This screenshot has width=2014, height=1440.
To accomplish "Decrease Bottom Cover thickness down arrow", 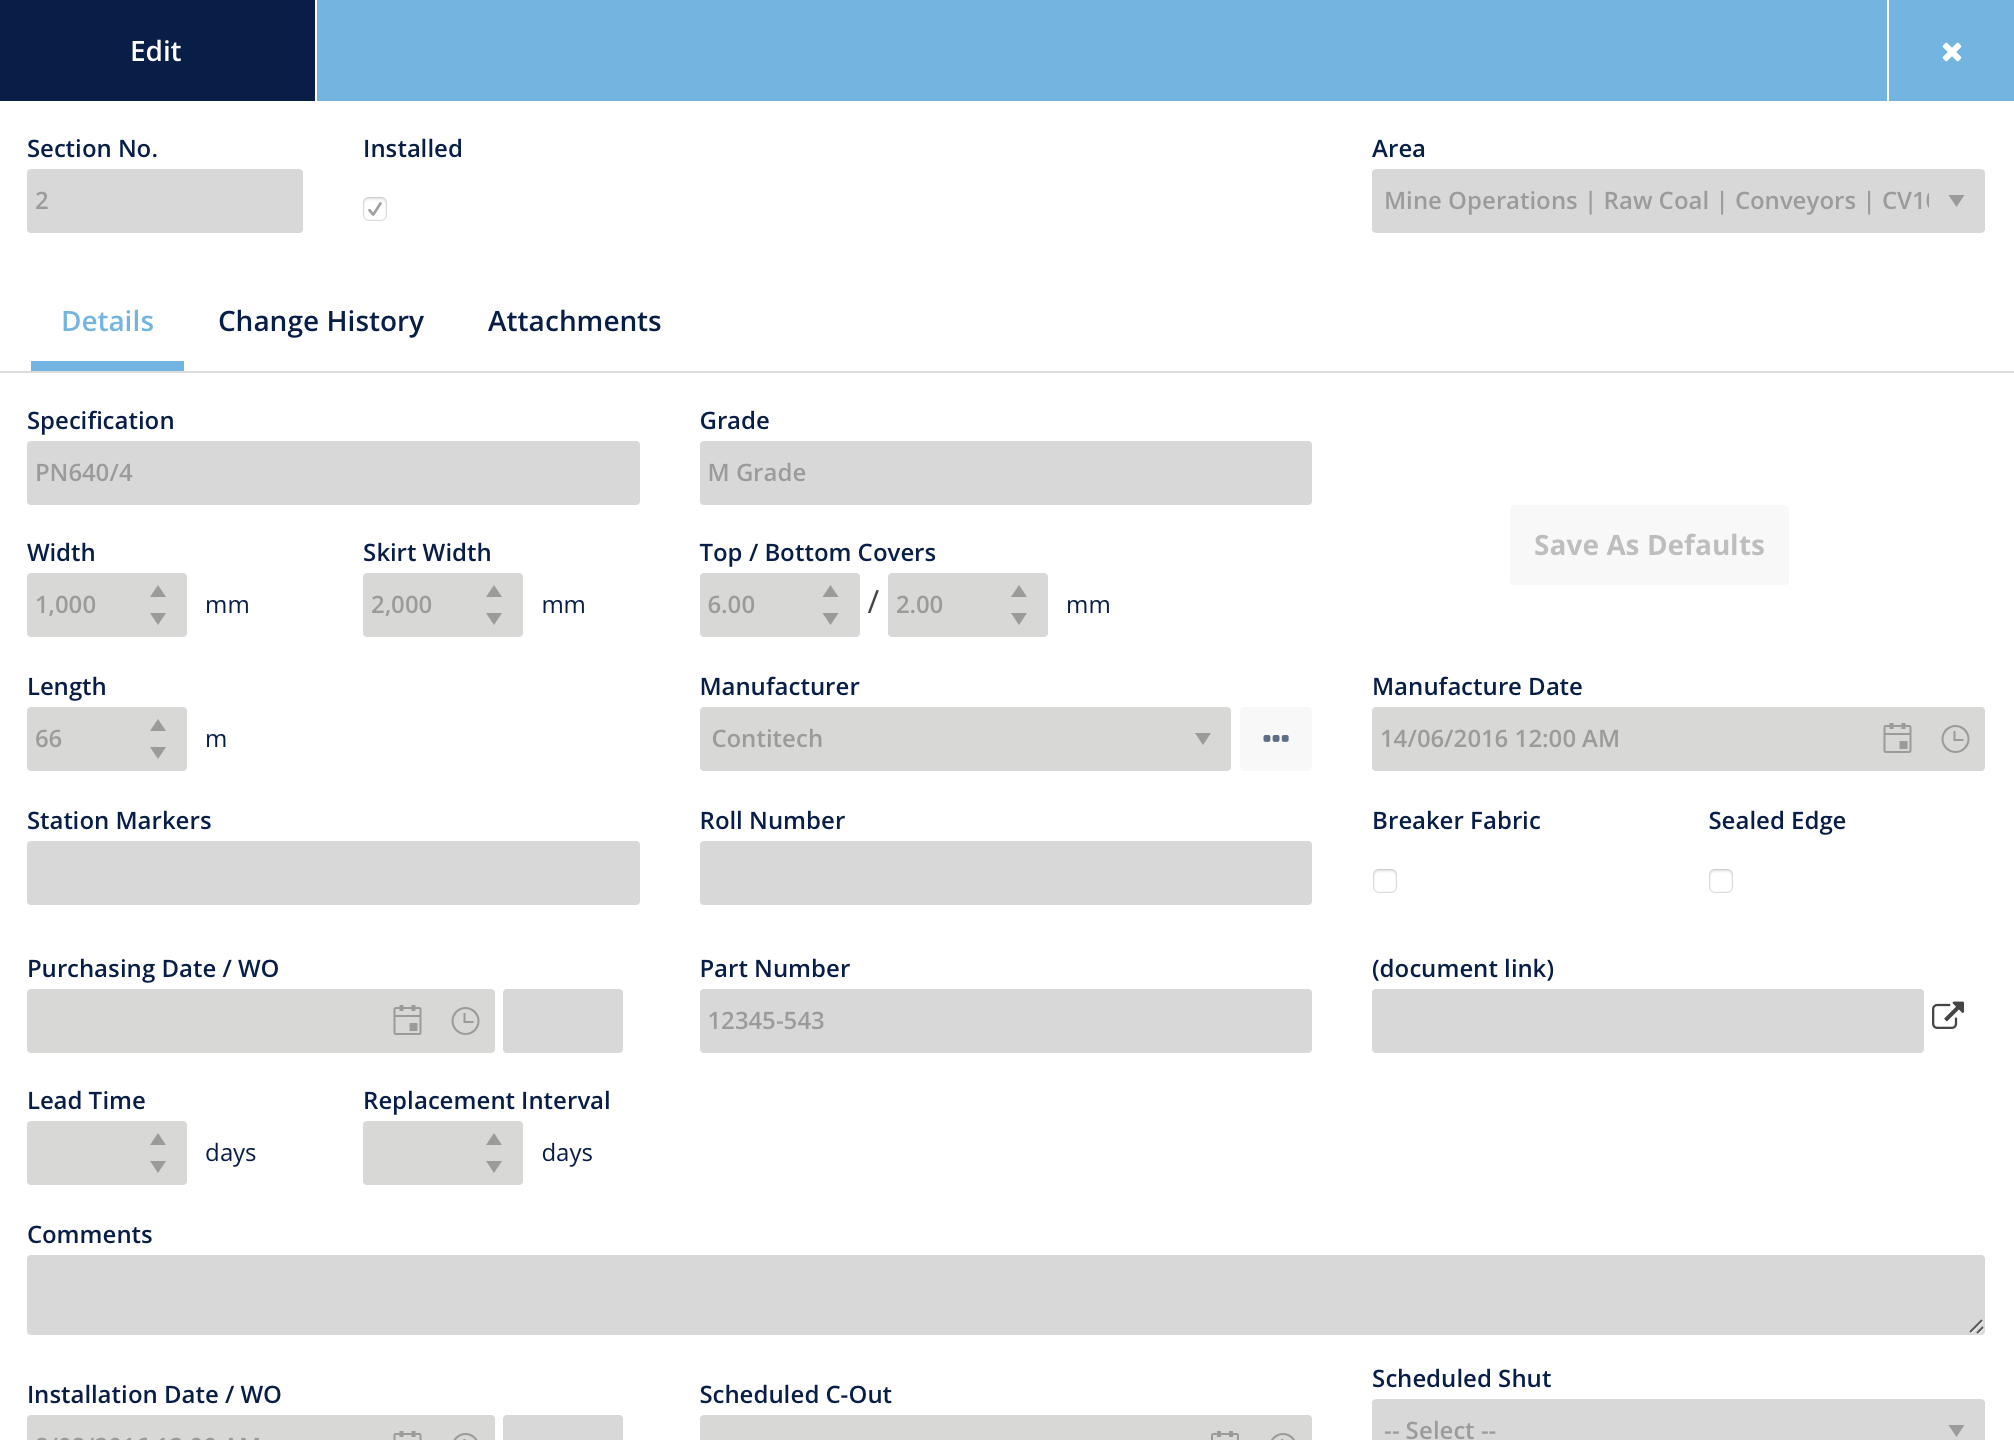I will click(1019, 619).
